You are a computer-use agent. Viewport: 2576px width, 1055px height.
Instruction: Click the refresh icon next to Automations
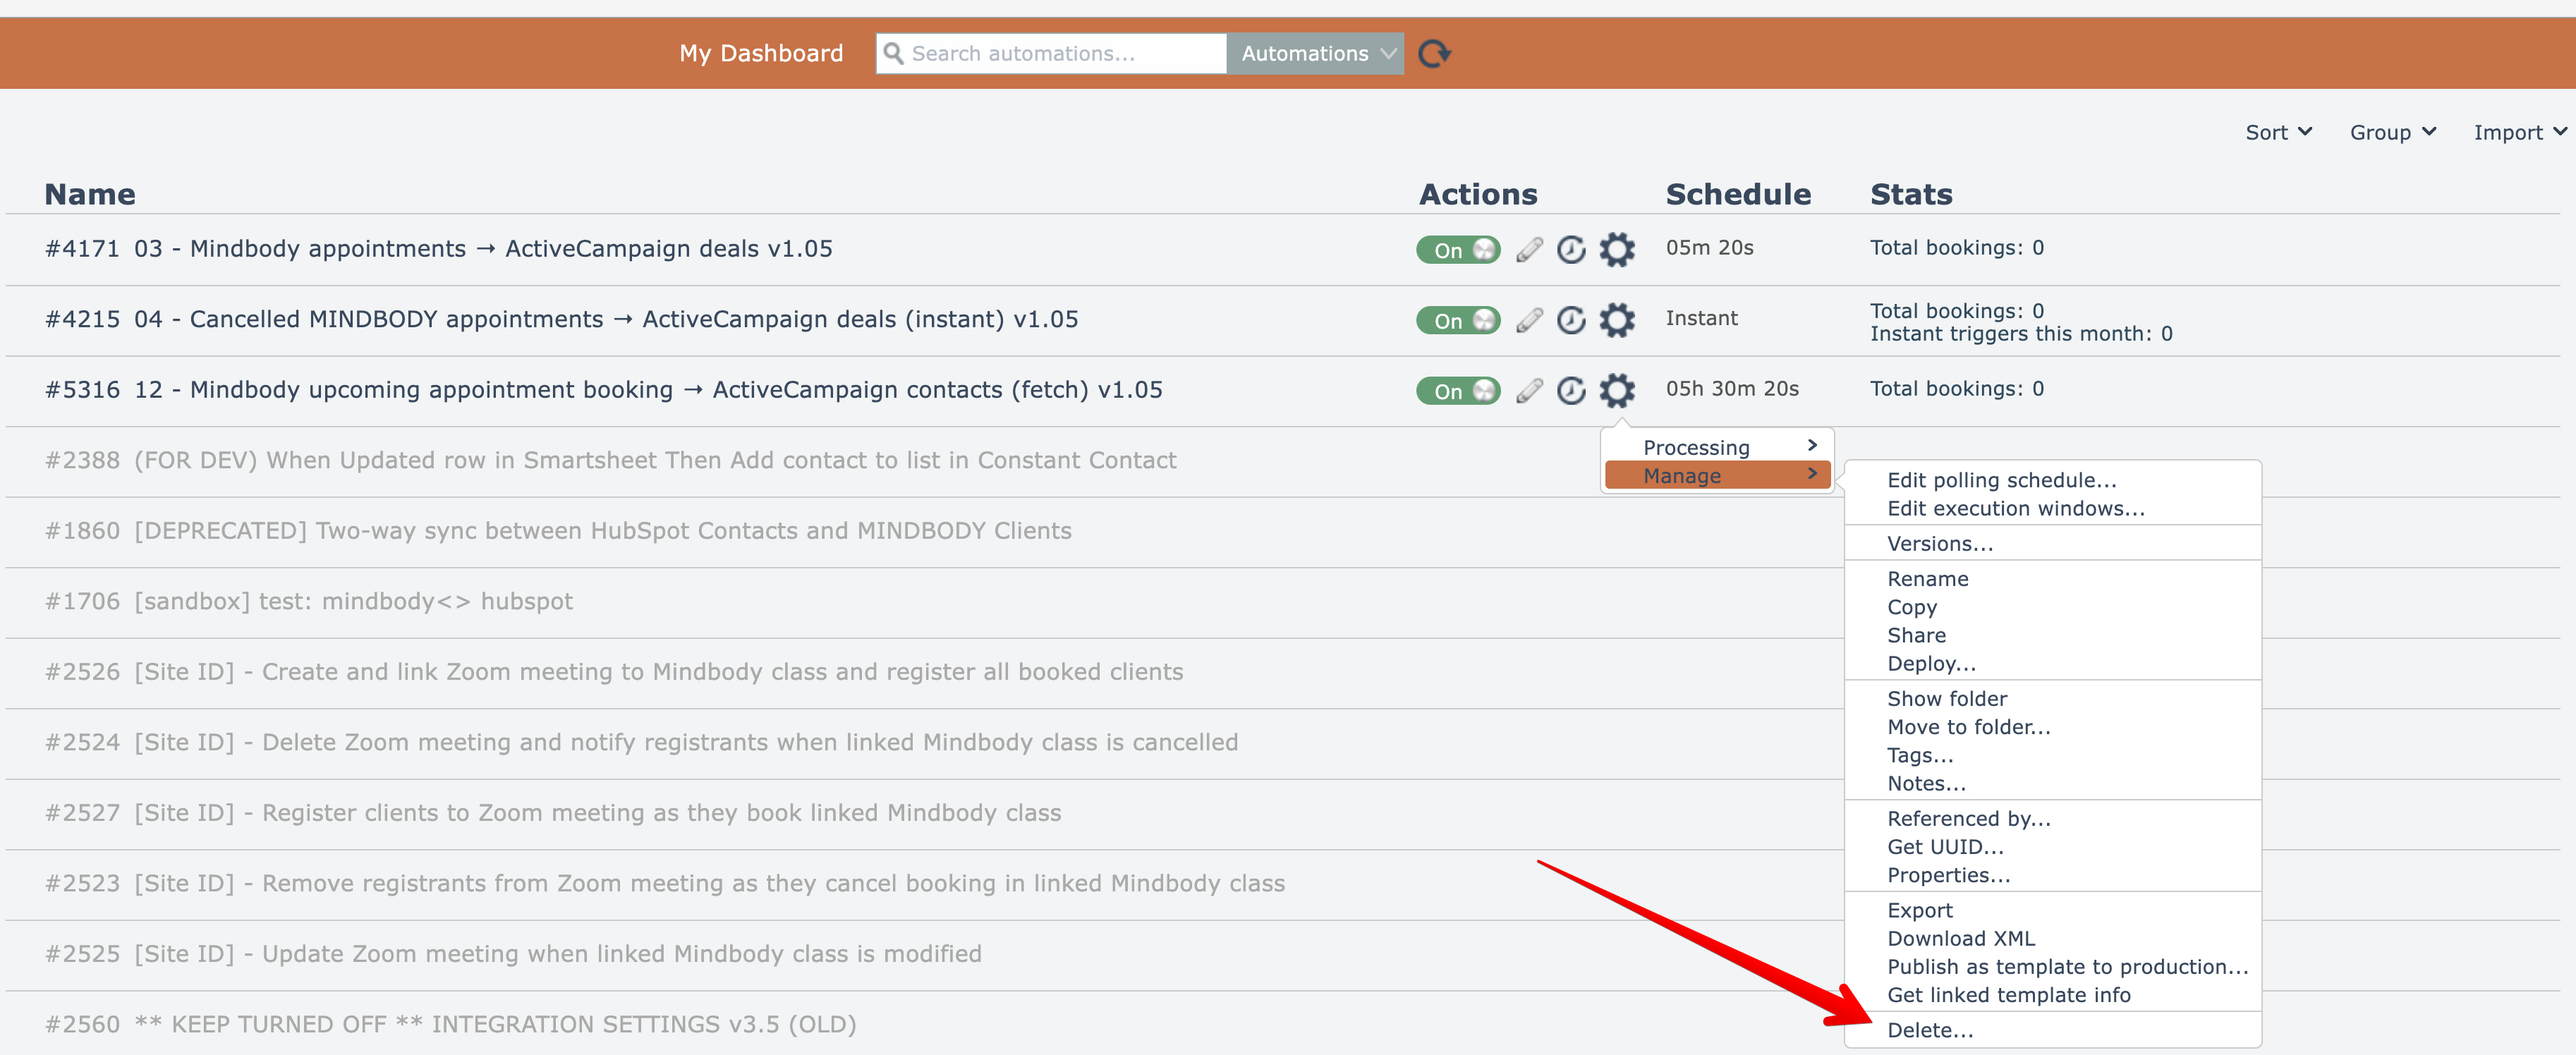pyautogui.click(x=1434, y=53)
